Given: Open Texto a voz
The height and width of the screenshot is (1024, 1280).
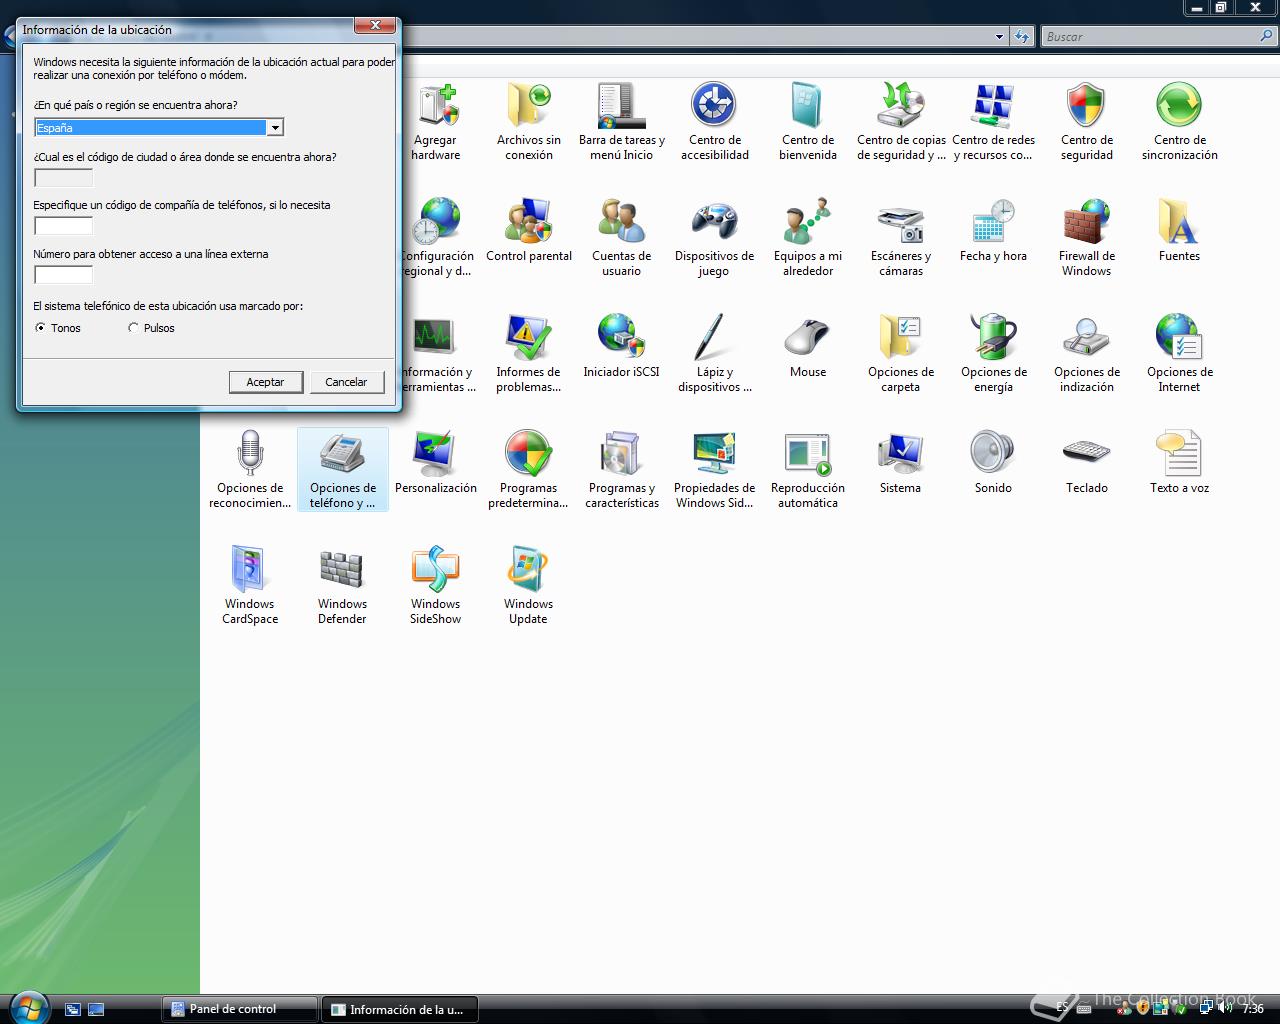Looking at the screenshot, I should pos(1180,462).
